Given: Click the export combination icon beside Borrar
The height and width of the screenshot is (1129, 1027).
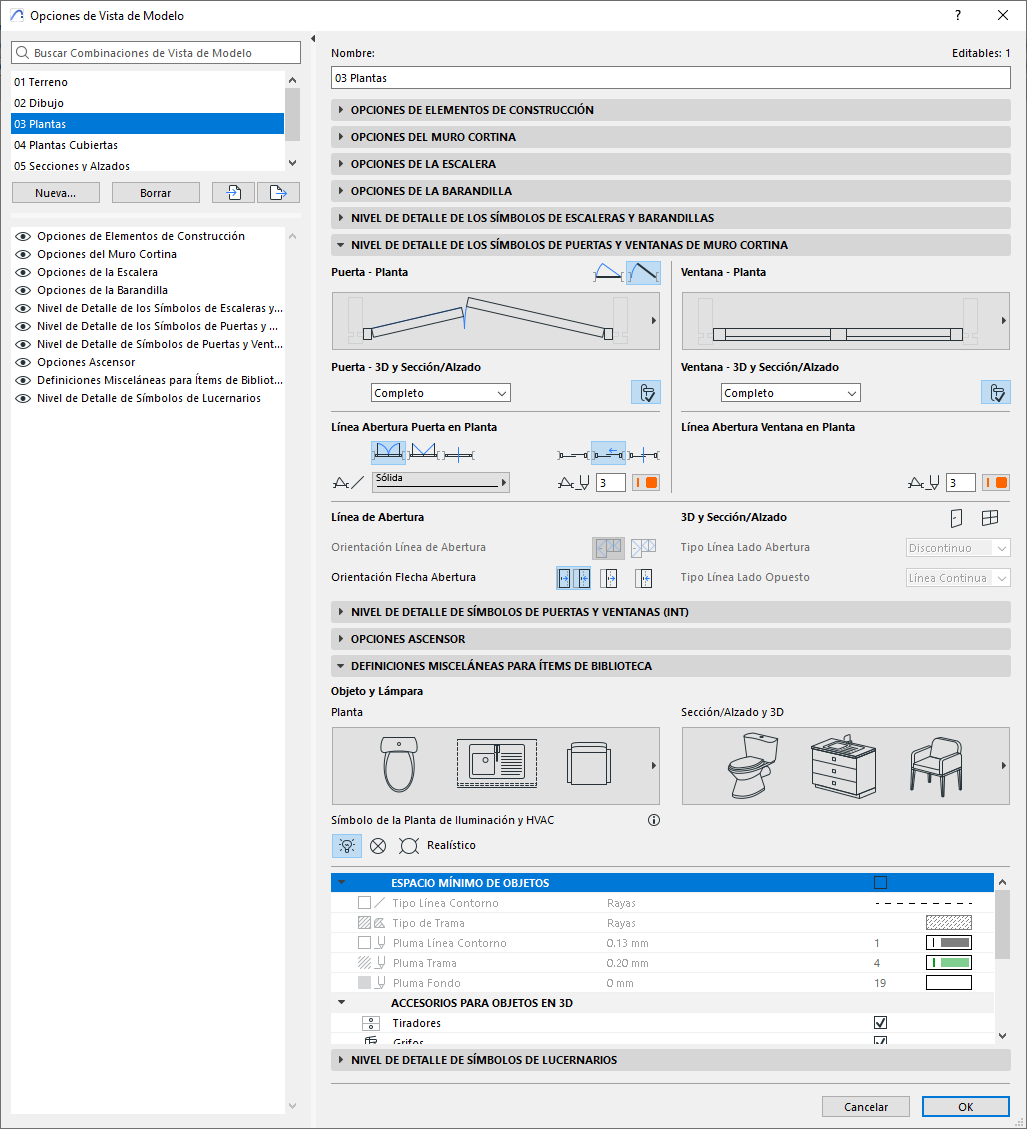Looking at the screenshot, I should pos(278,193).
